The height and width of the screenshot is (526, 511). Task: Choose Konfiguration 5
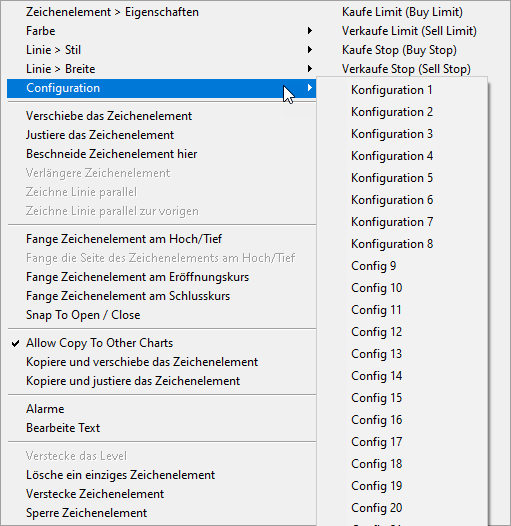point(402,178)
